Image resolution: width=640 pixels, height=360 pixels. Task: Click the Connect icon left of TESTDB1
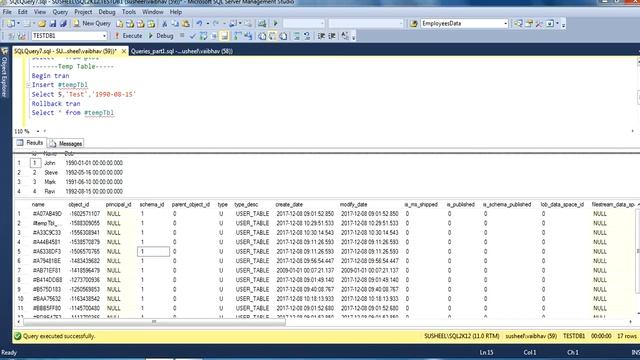[x=11, y=36]
